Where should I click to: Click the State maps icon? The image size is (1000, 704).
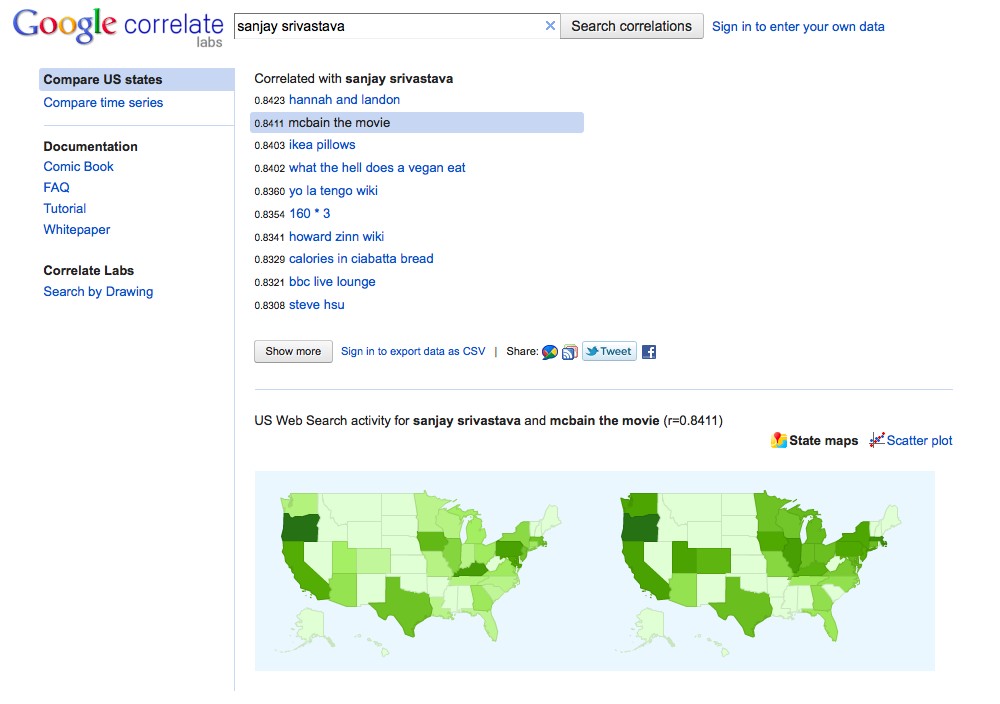click(779, 440)
